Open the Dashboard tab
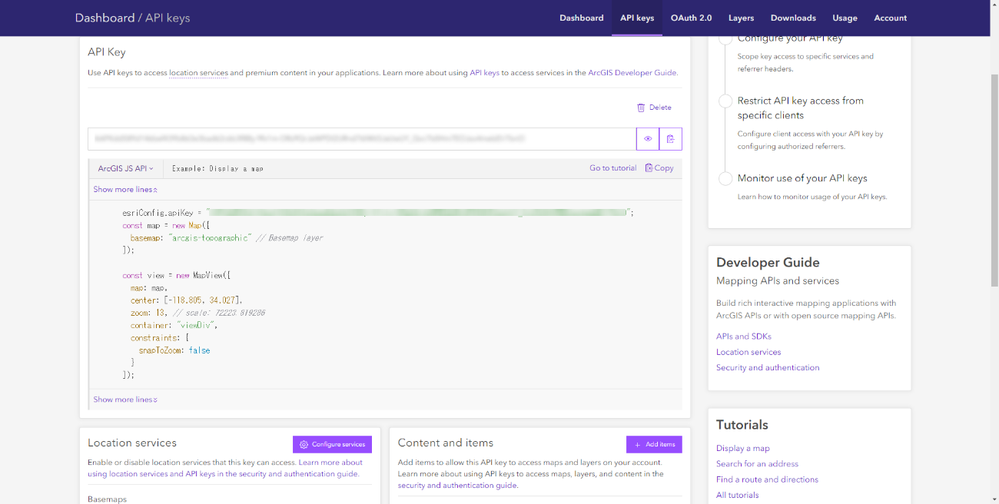The height and width of the screenshot is (504, 999). [x=581, y=18]
